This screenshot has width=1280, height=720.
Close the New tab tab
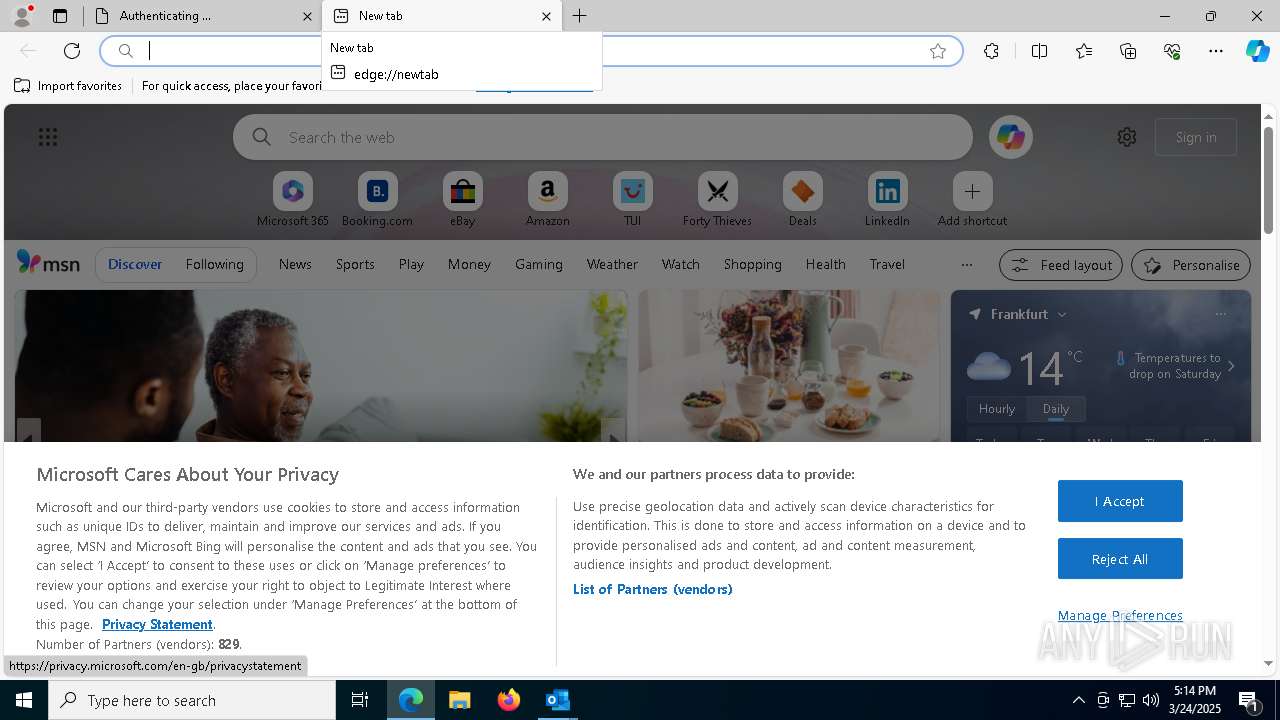pos(546,16)
